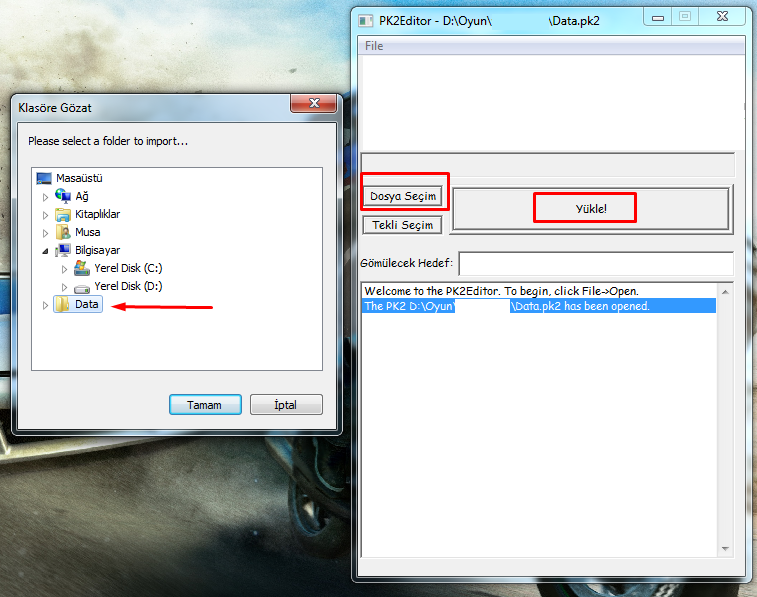Expand Yerel Disk (D:) node
Screen dimensions: 757x597
pyautogui.click(x=64, y=287)
